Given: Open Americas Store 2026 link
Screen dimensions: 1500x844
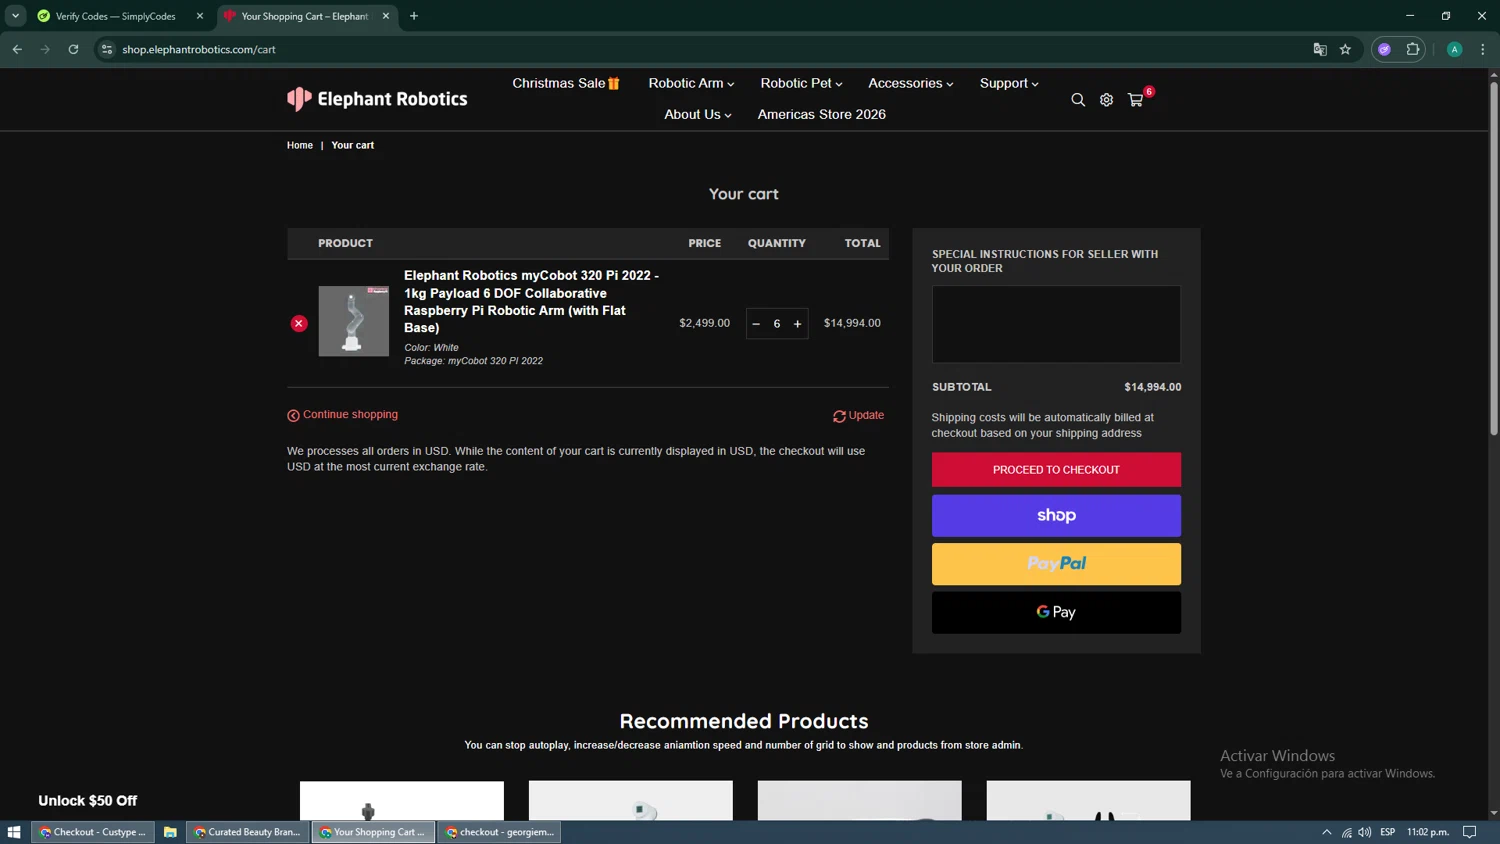Looking at the screenshot, I should [822, 114].
